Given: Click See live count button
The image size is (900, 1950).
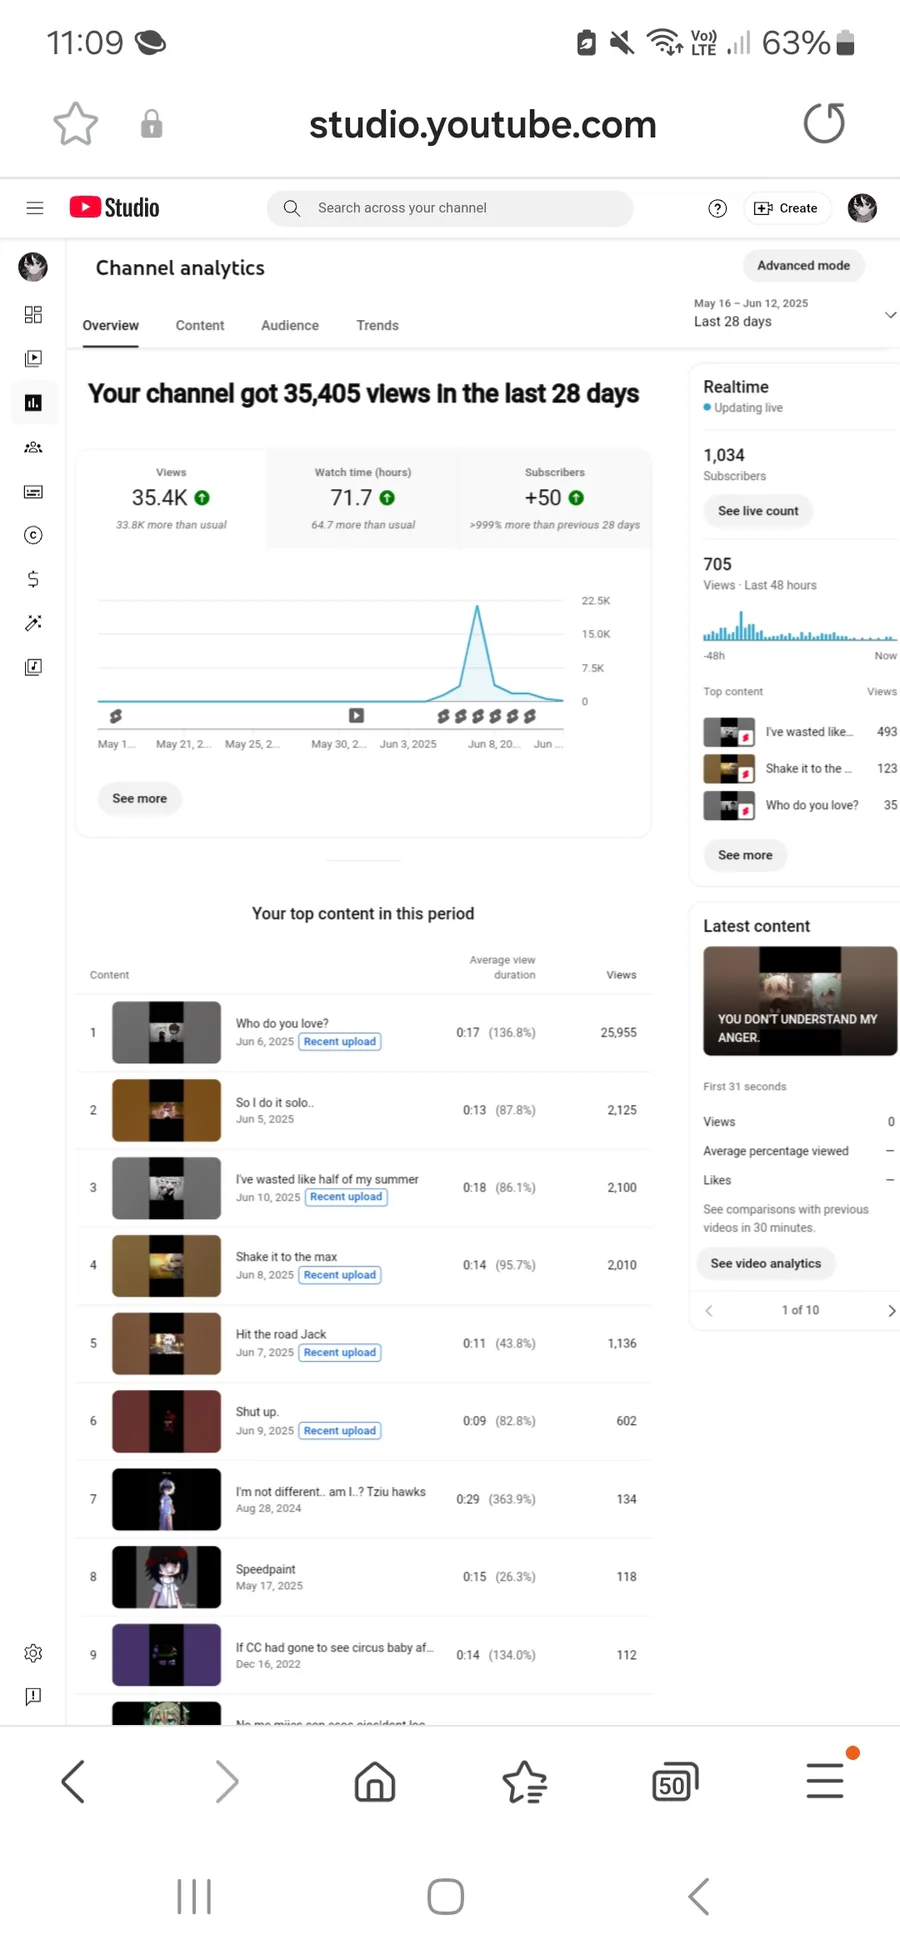Looking at the screenshot, I should pyautogui.click(x=758, y=511).
